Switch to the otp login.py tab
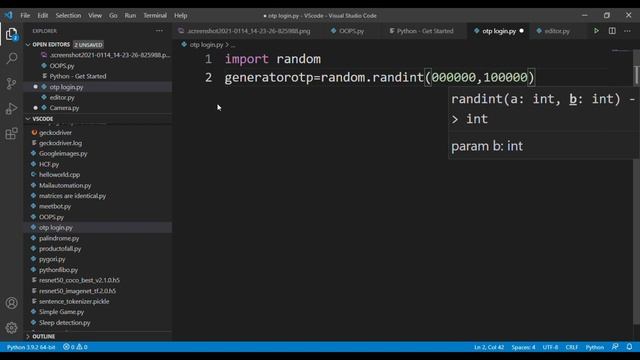Image resolution: width=640 pixels, height=360 pixels. pos(499,31)
